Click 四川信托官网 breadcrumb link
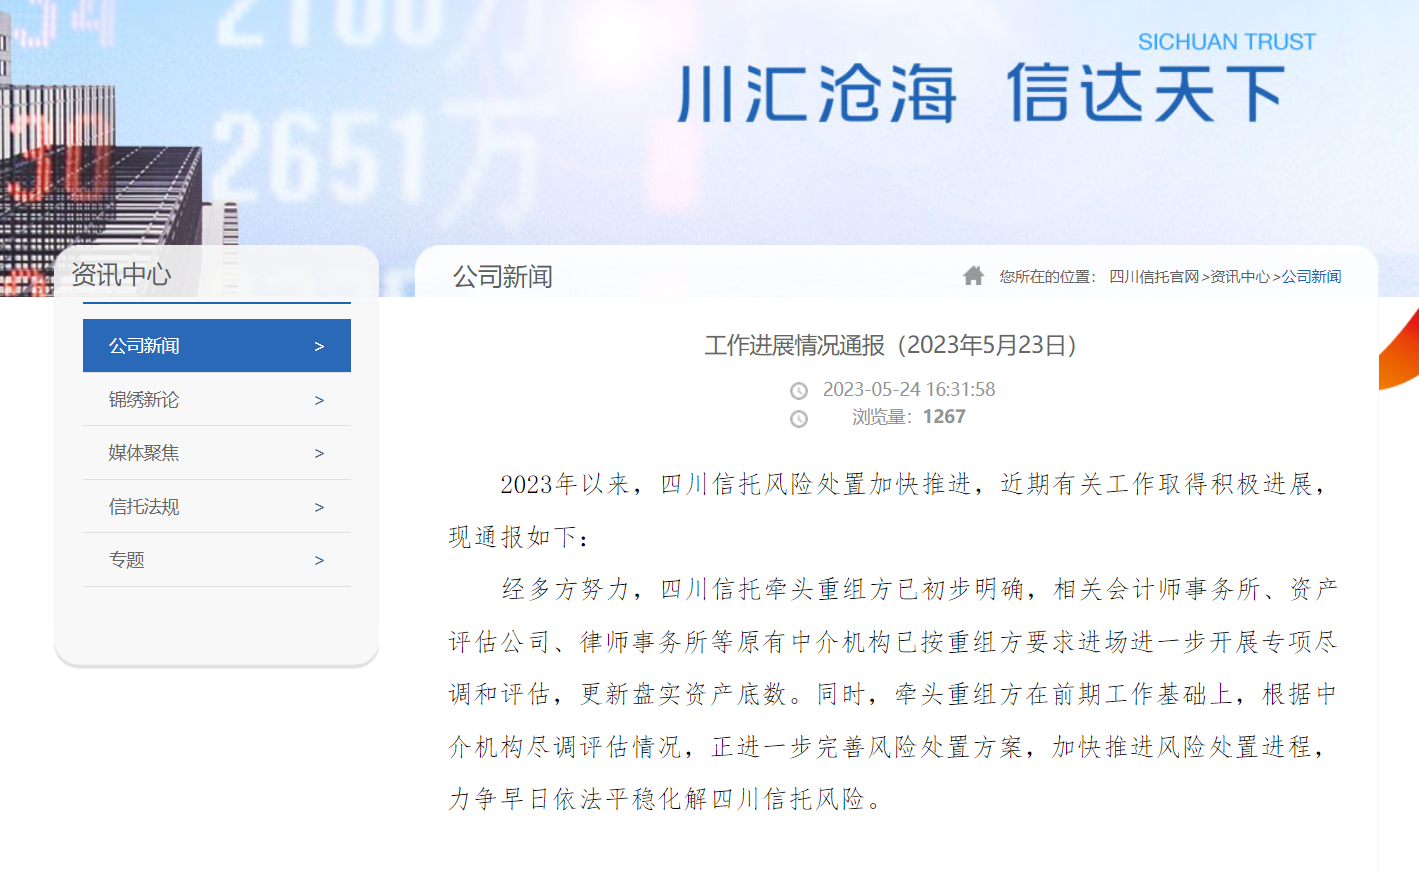 1153,277
